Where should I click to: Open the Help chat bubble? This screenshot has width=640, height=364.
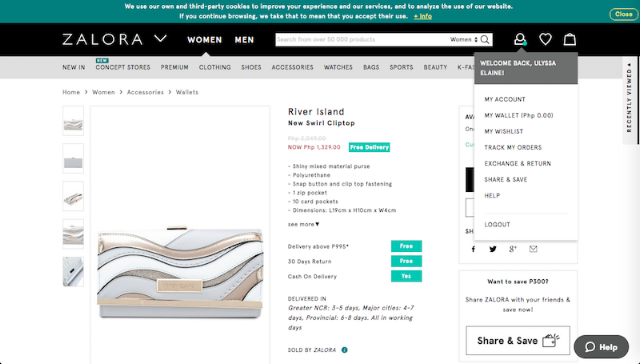coord(601,347)
